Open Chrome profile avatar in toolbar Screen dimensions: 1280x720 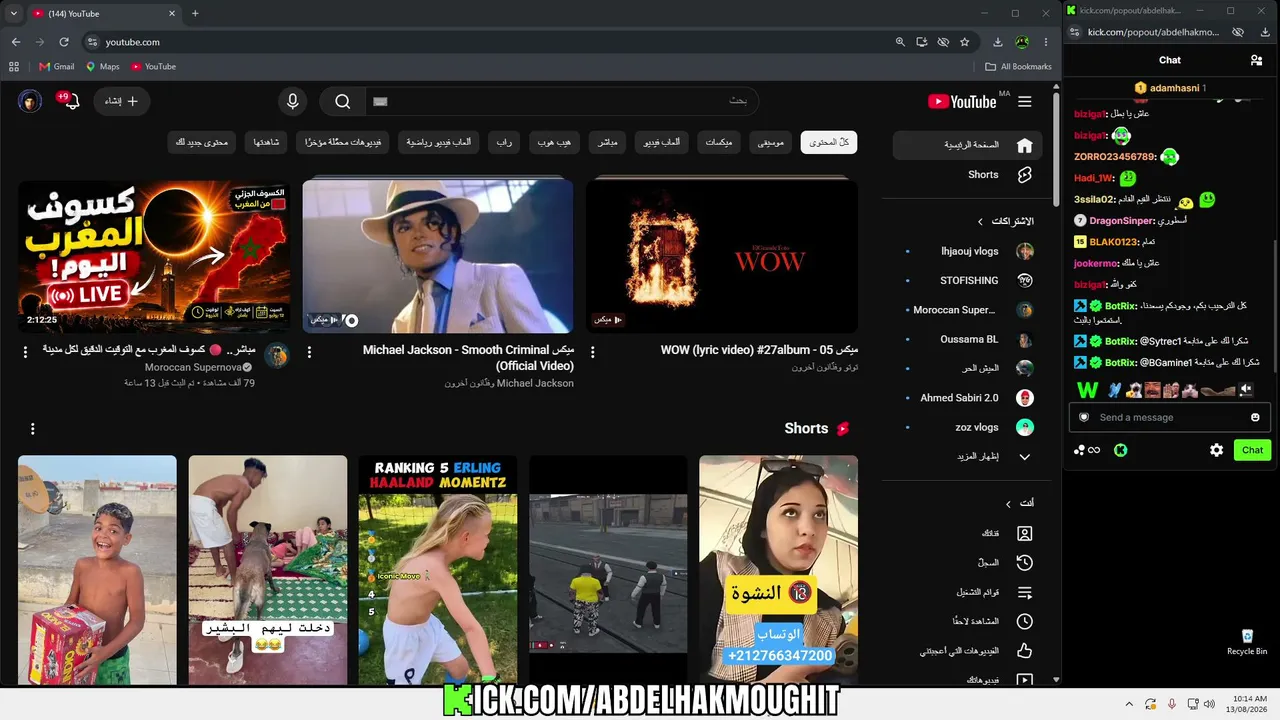click(x=1022, y=42)
